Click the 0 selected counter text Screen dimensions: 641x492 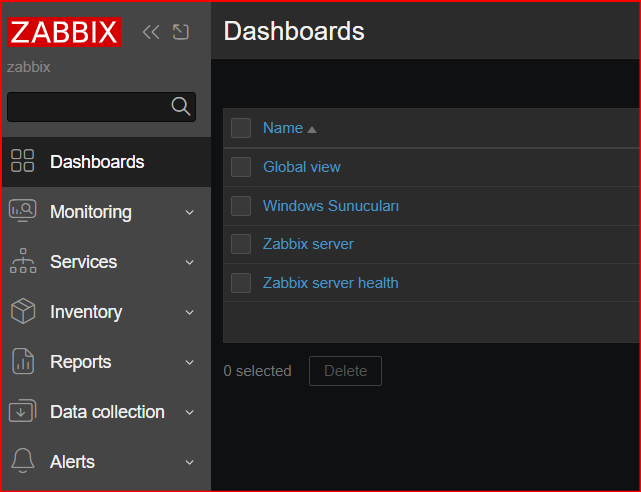pos(258,371)
